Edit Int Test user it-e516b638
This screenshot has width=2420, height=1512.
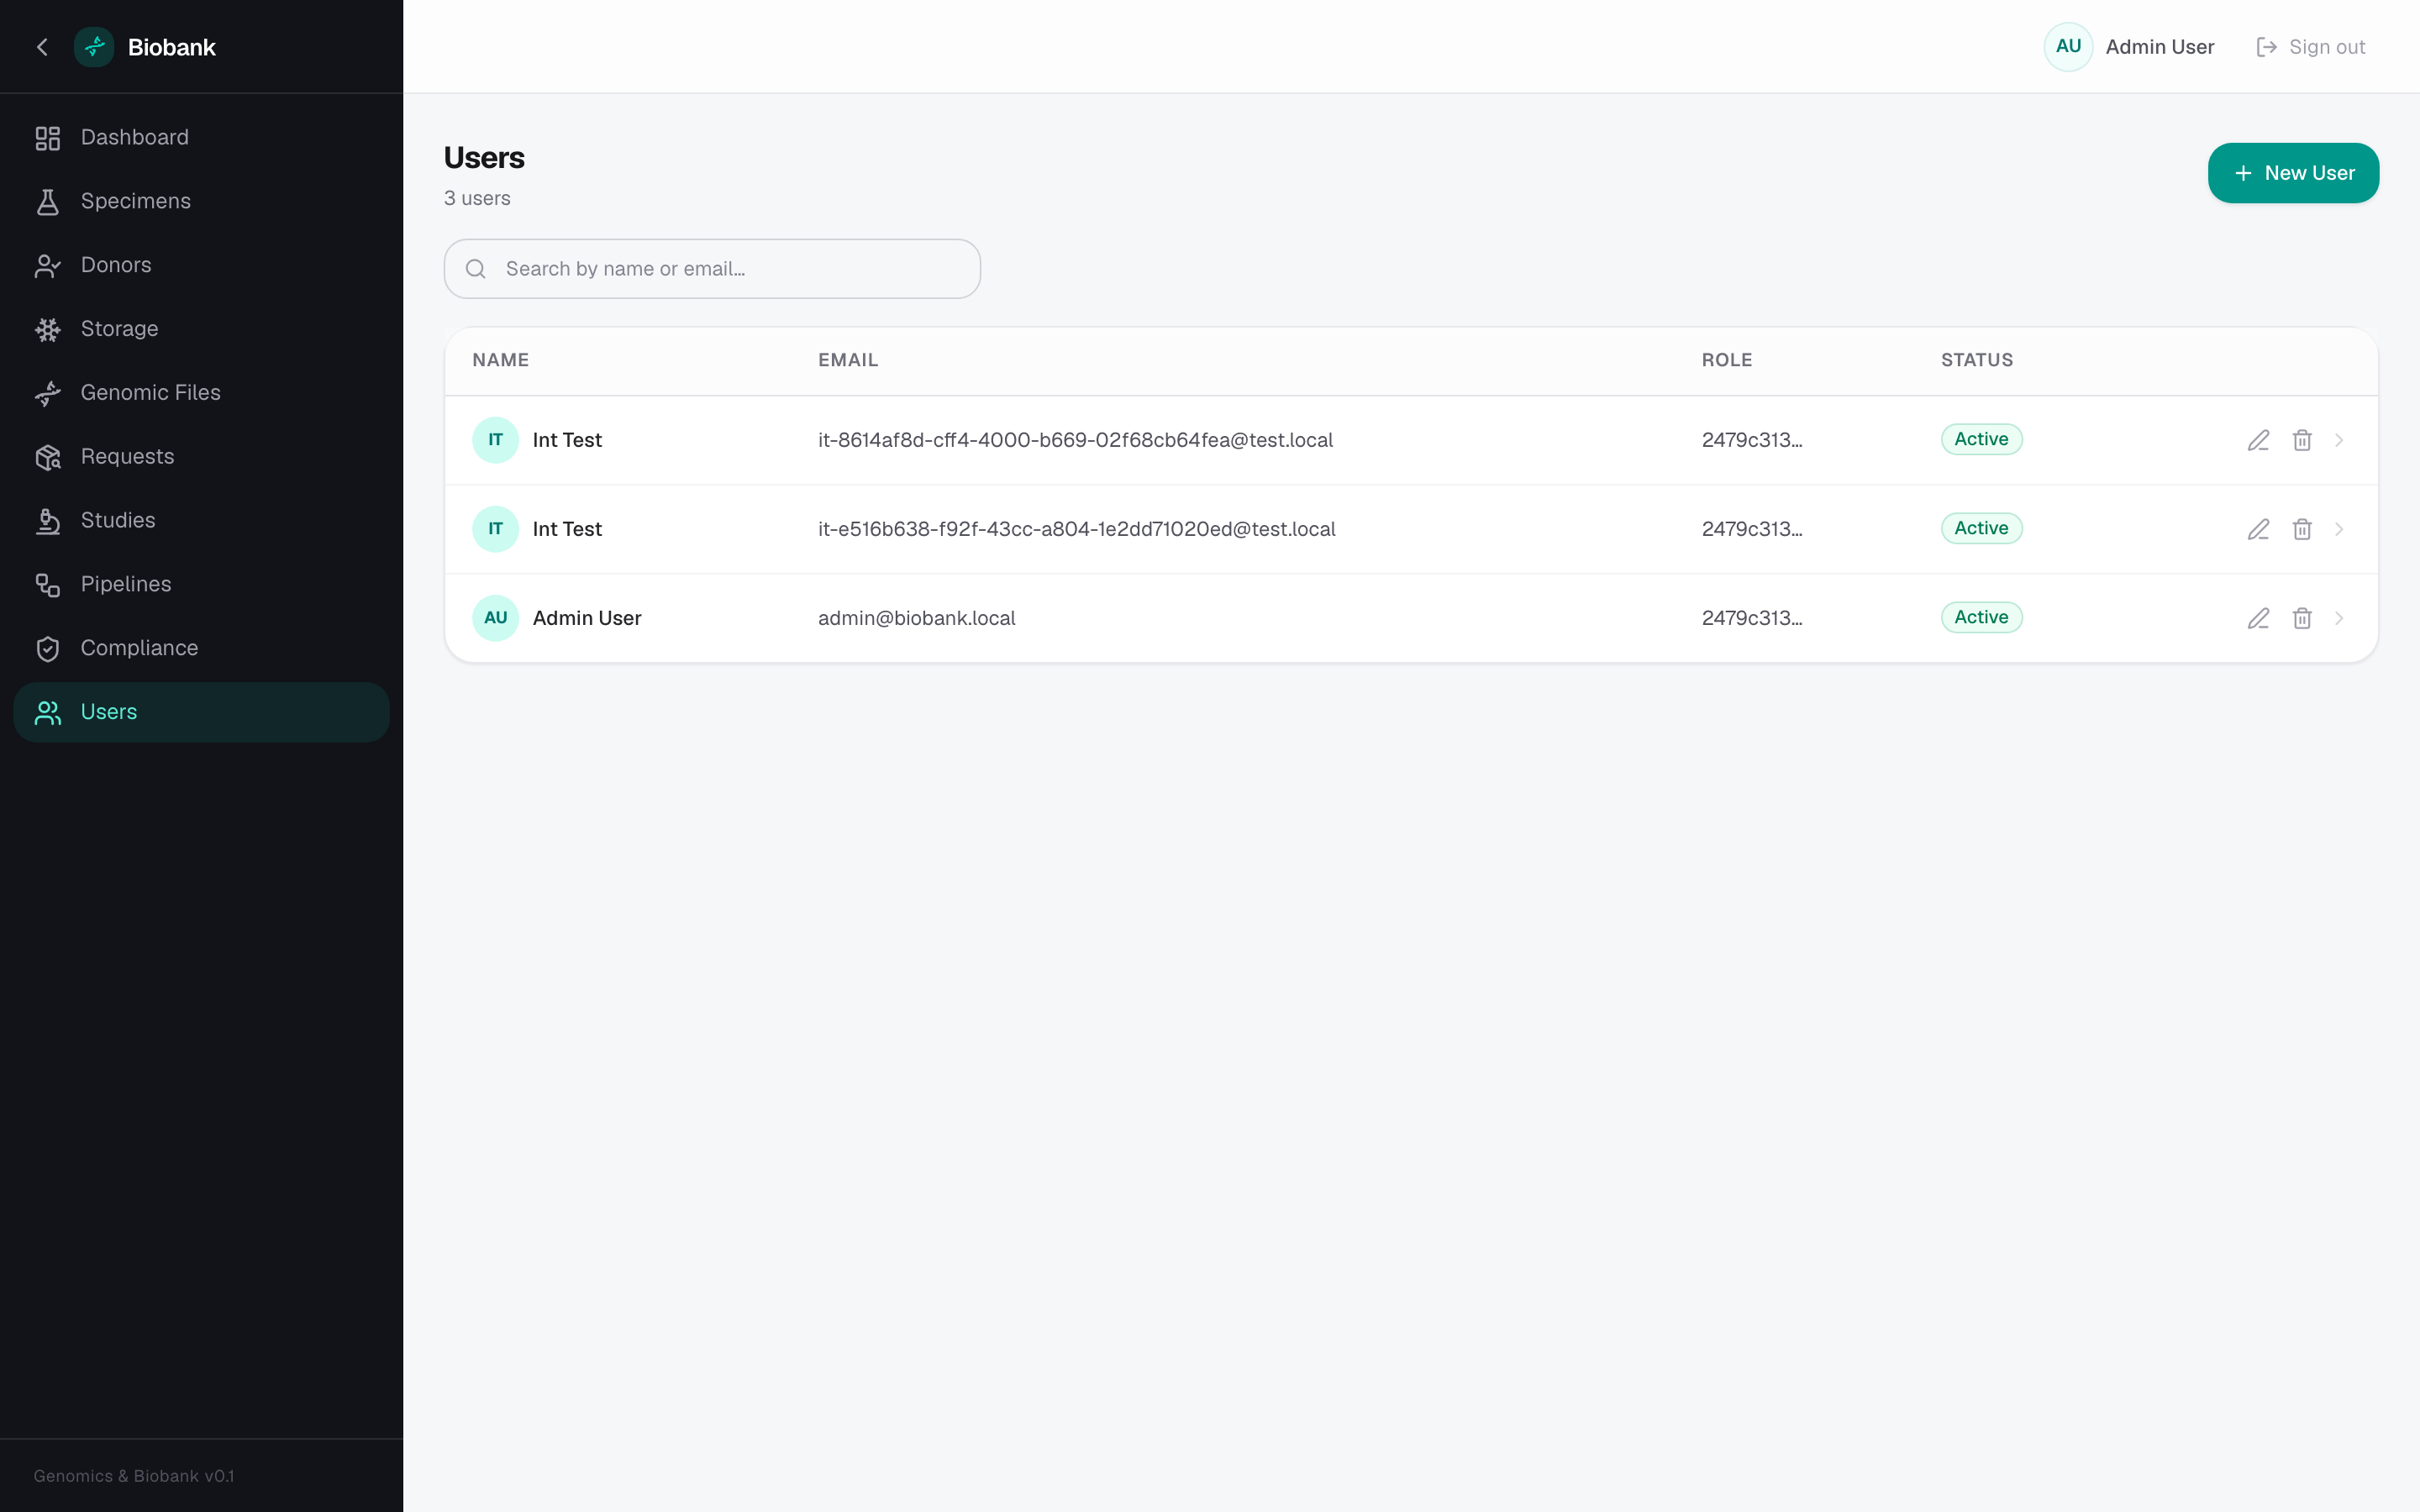(x=2258, y=529)
